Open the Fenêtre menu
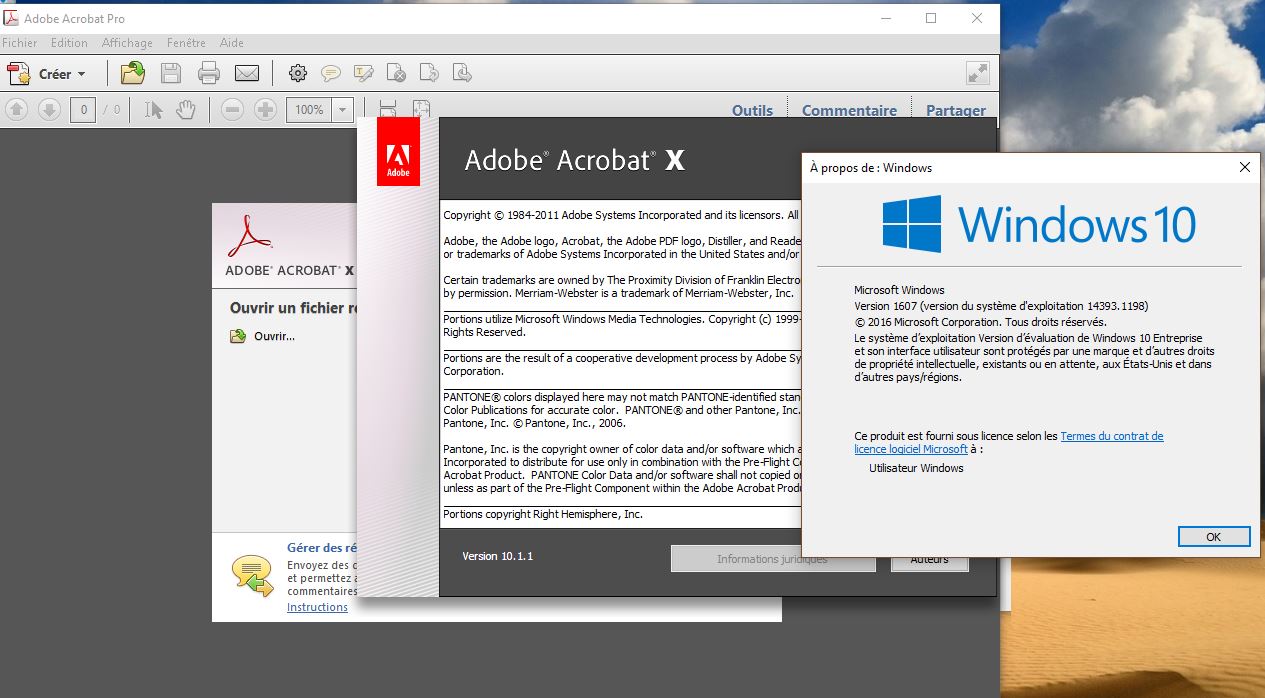This screenshot has width=1265, height=698. (x=186, y=43)
